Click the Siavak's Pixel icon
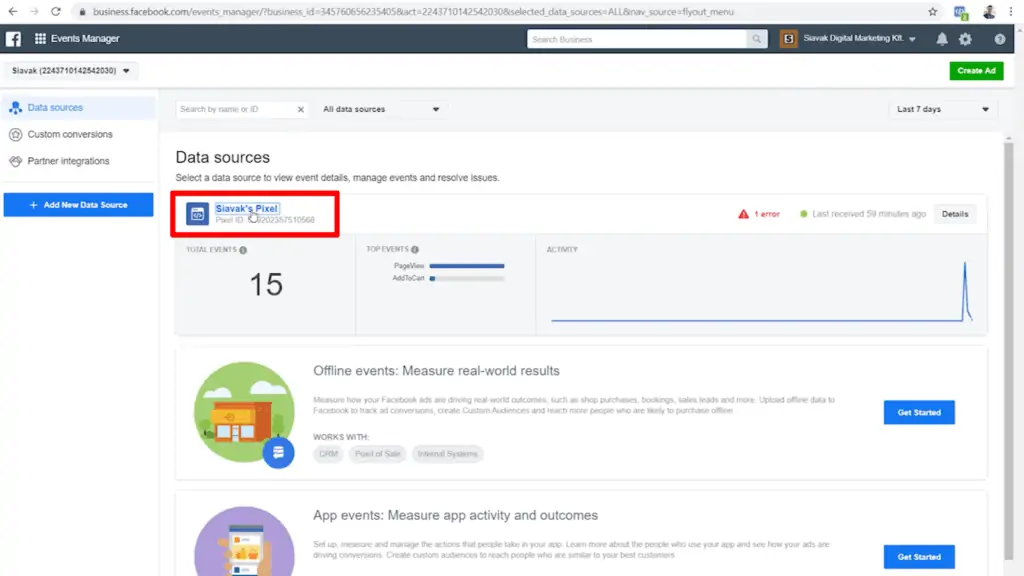The image size is (1024, 576). click(x=197, y=213)
